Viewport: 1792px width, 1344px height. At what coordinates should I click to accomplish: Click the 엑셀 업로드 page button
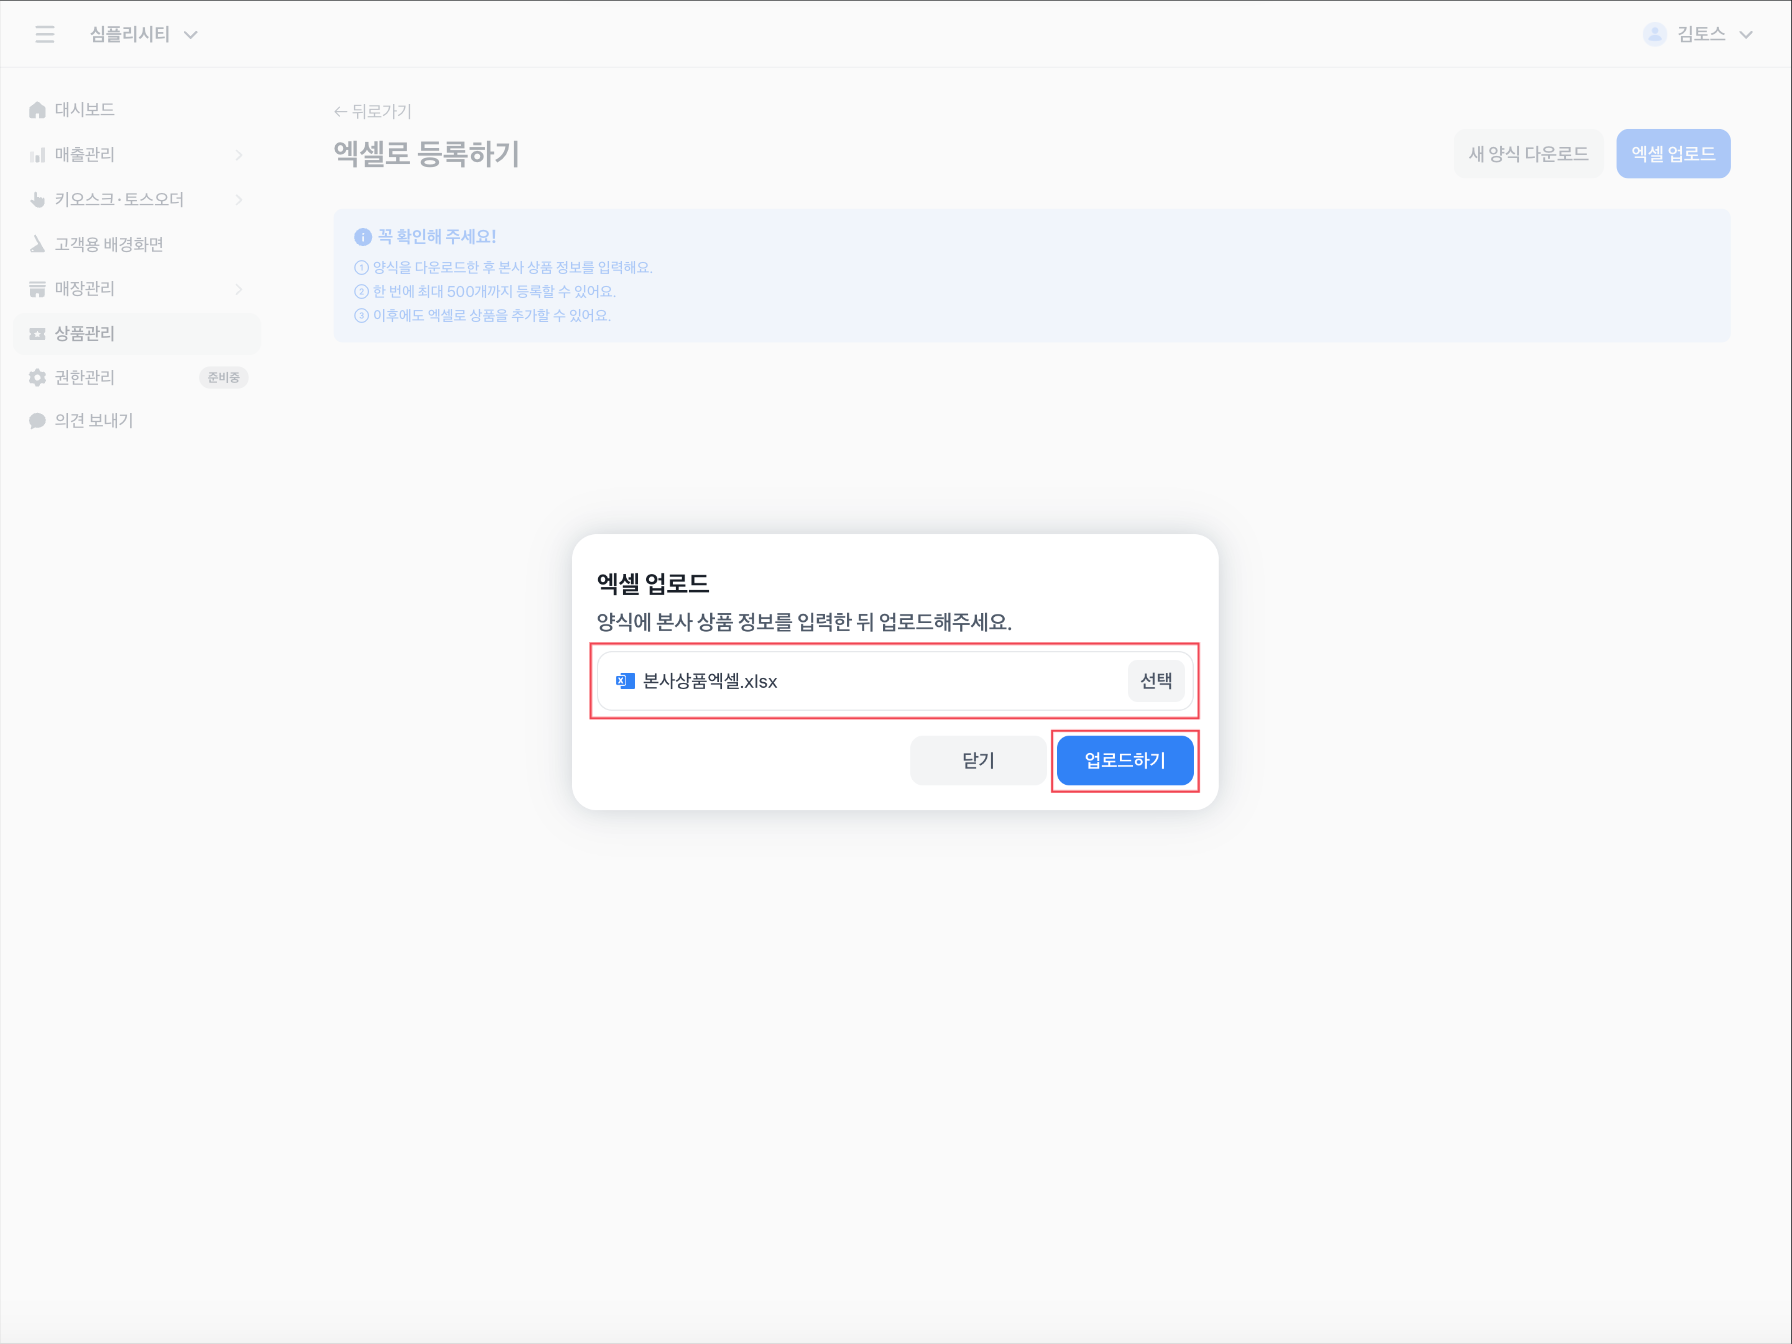point(1673,154)
